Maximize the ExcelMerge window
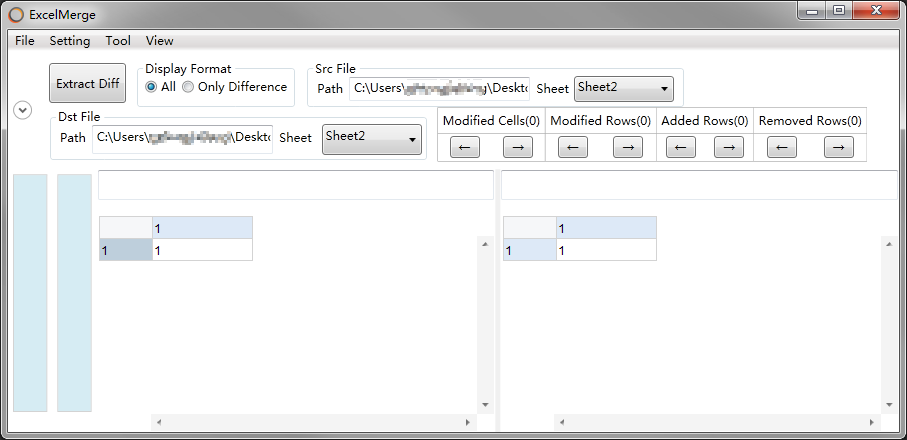This screenshot has height=440, width=907. (x=838, y=11)
